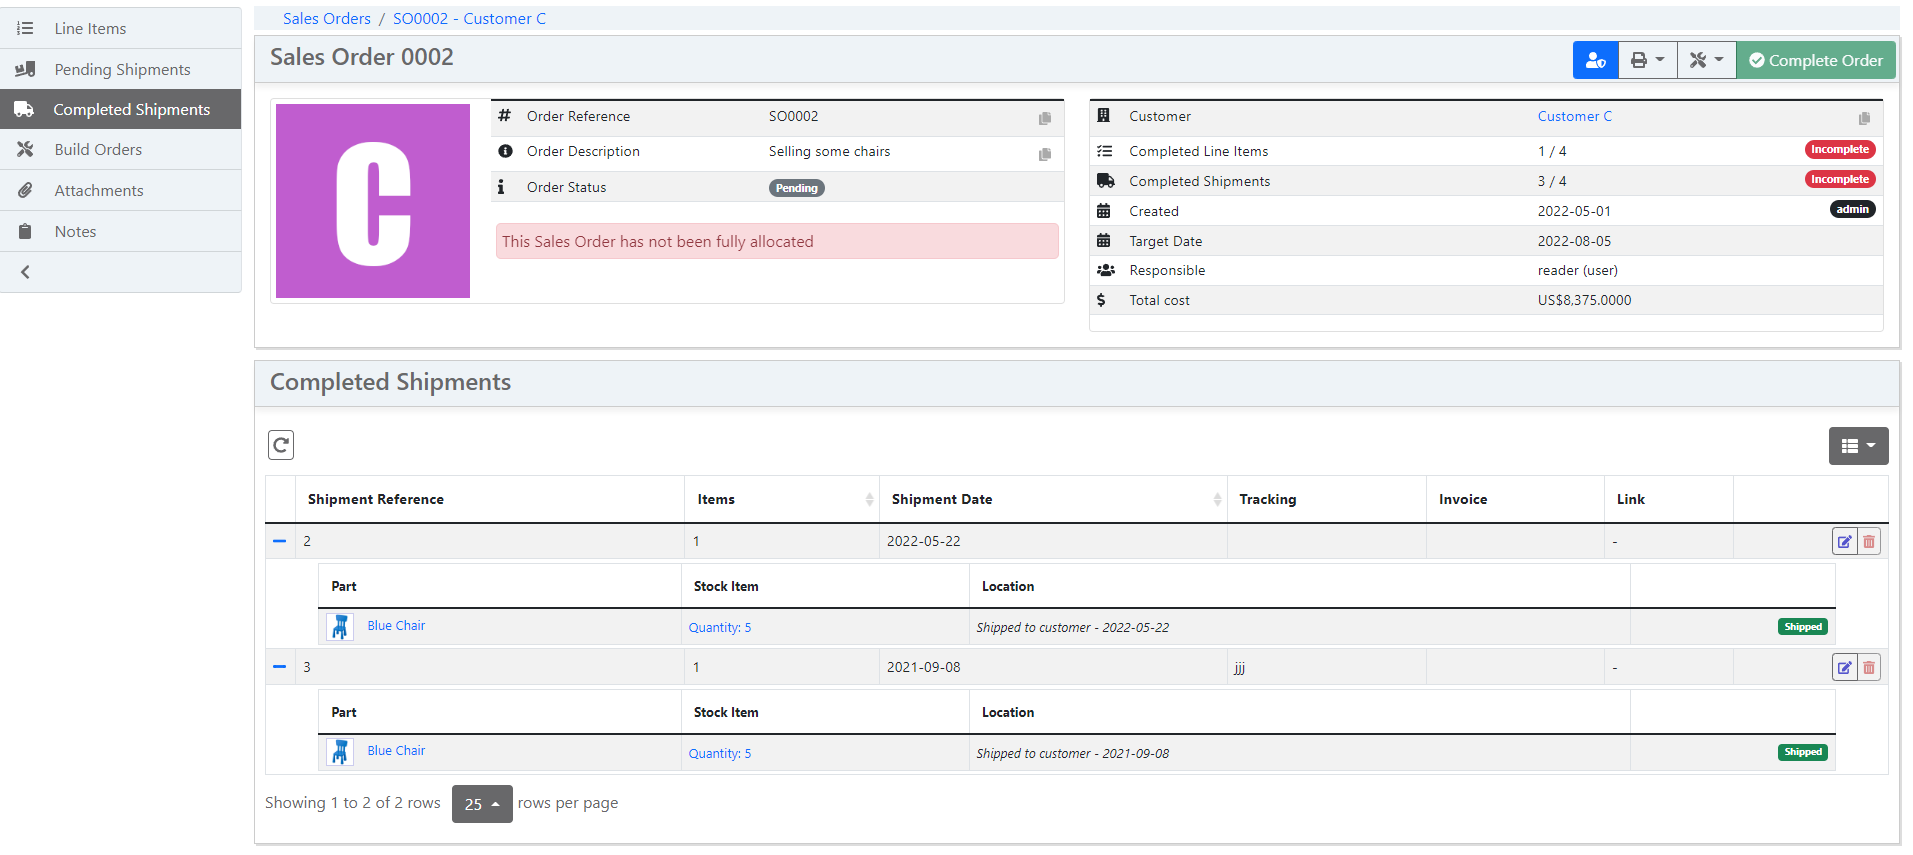
Task: Open the Customer C link
Action: (x=1574, y=116)
